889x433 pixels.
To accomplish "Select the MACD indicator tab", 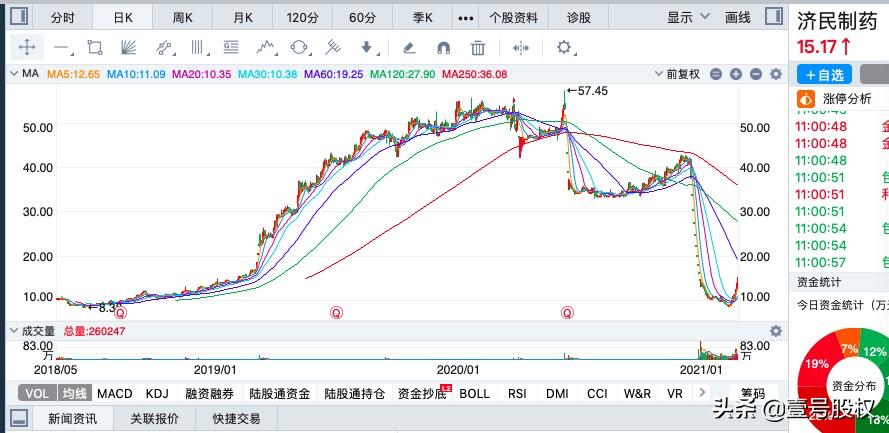I will click(115, 393).
